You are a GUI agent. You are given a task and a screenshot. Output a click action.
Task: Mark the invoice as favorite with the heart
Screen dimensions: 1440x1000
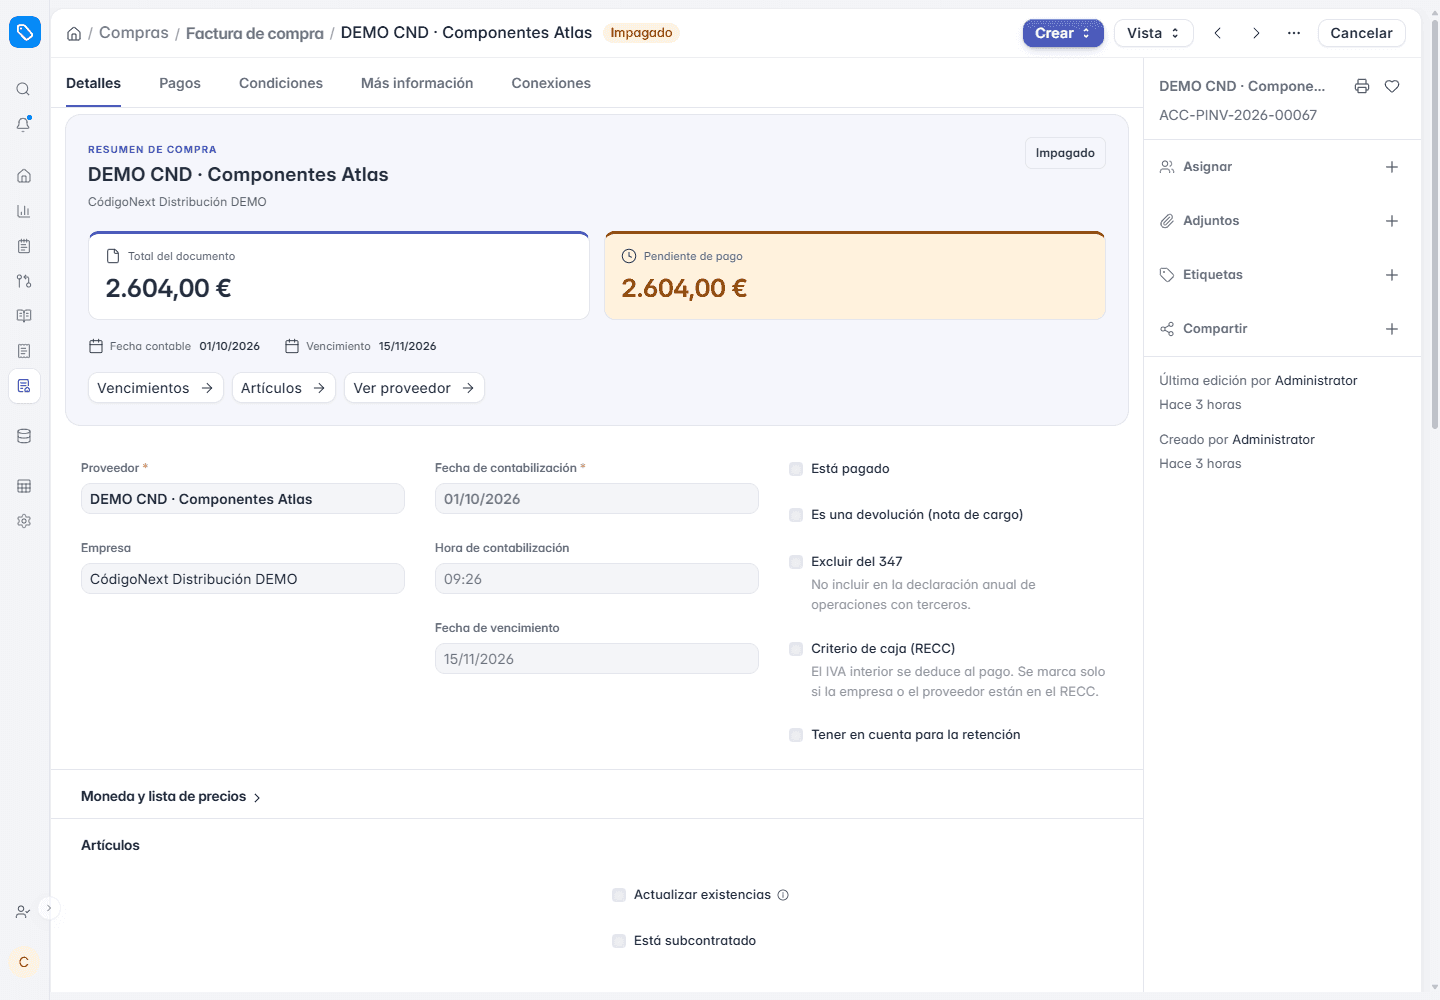point(1392,86)
